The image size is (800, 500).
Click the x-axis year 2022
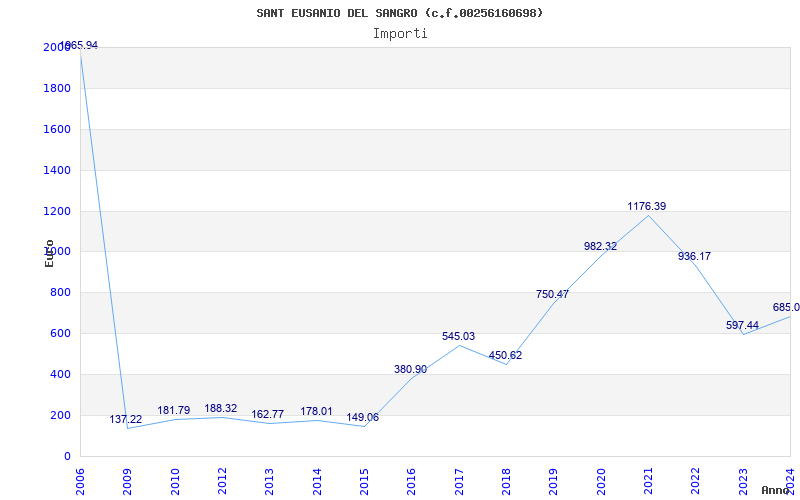695,481
